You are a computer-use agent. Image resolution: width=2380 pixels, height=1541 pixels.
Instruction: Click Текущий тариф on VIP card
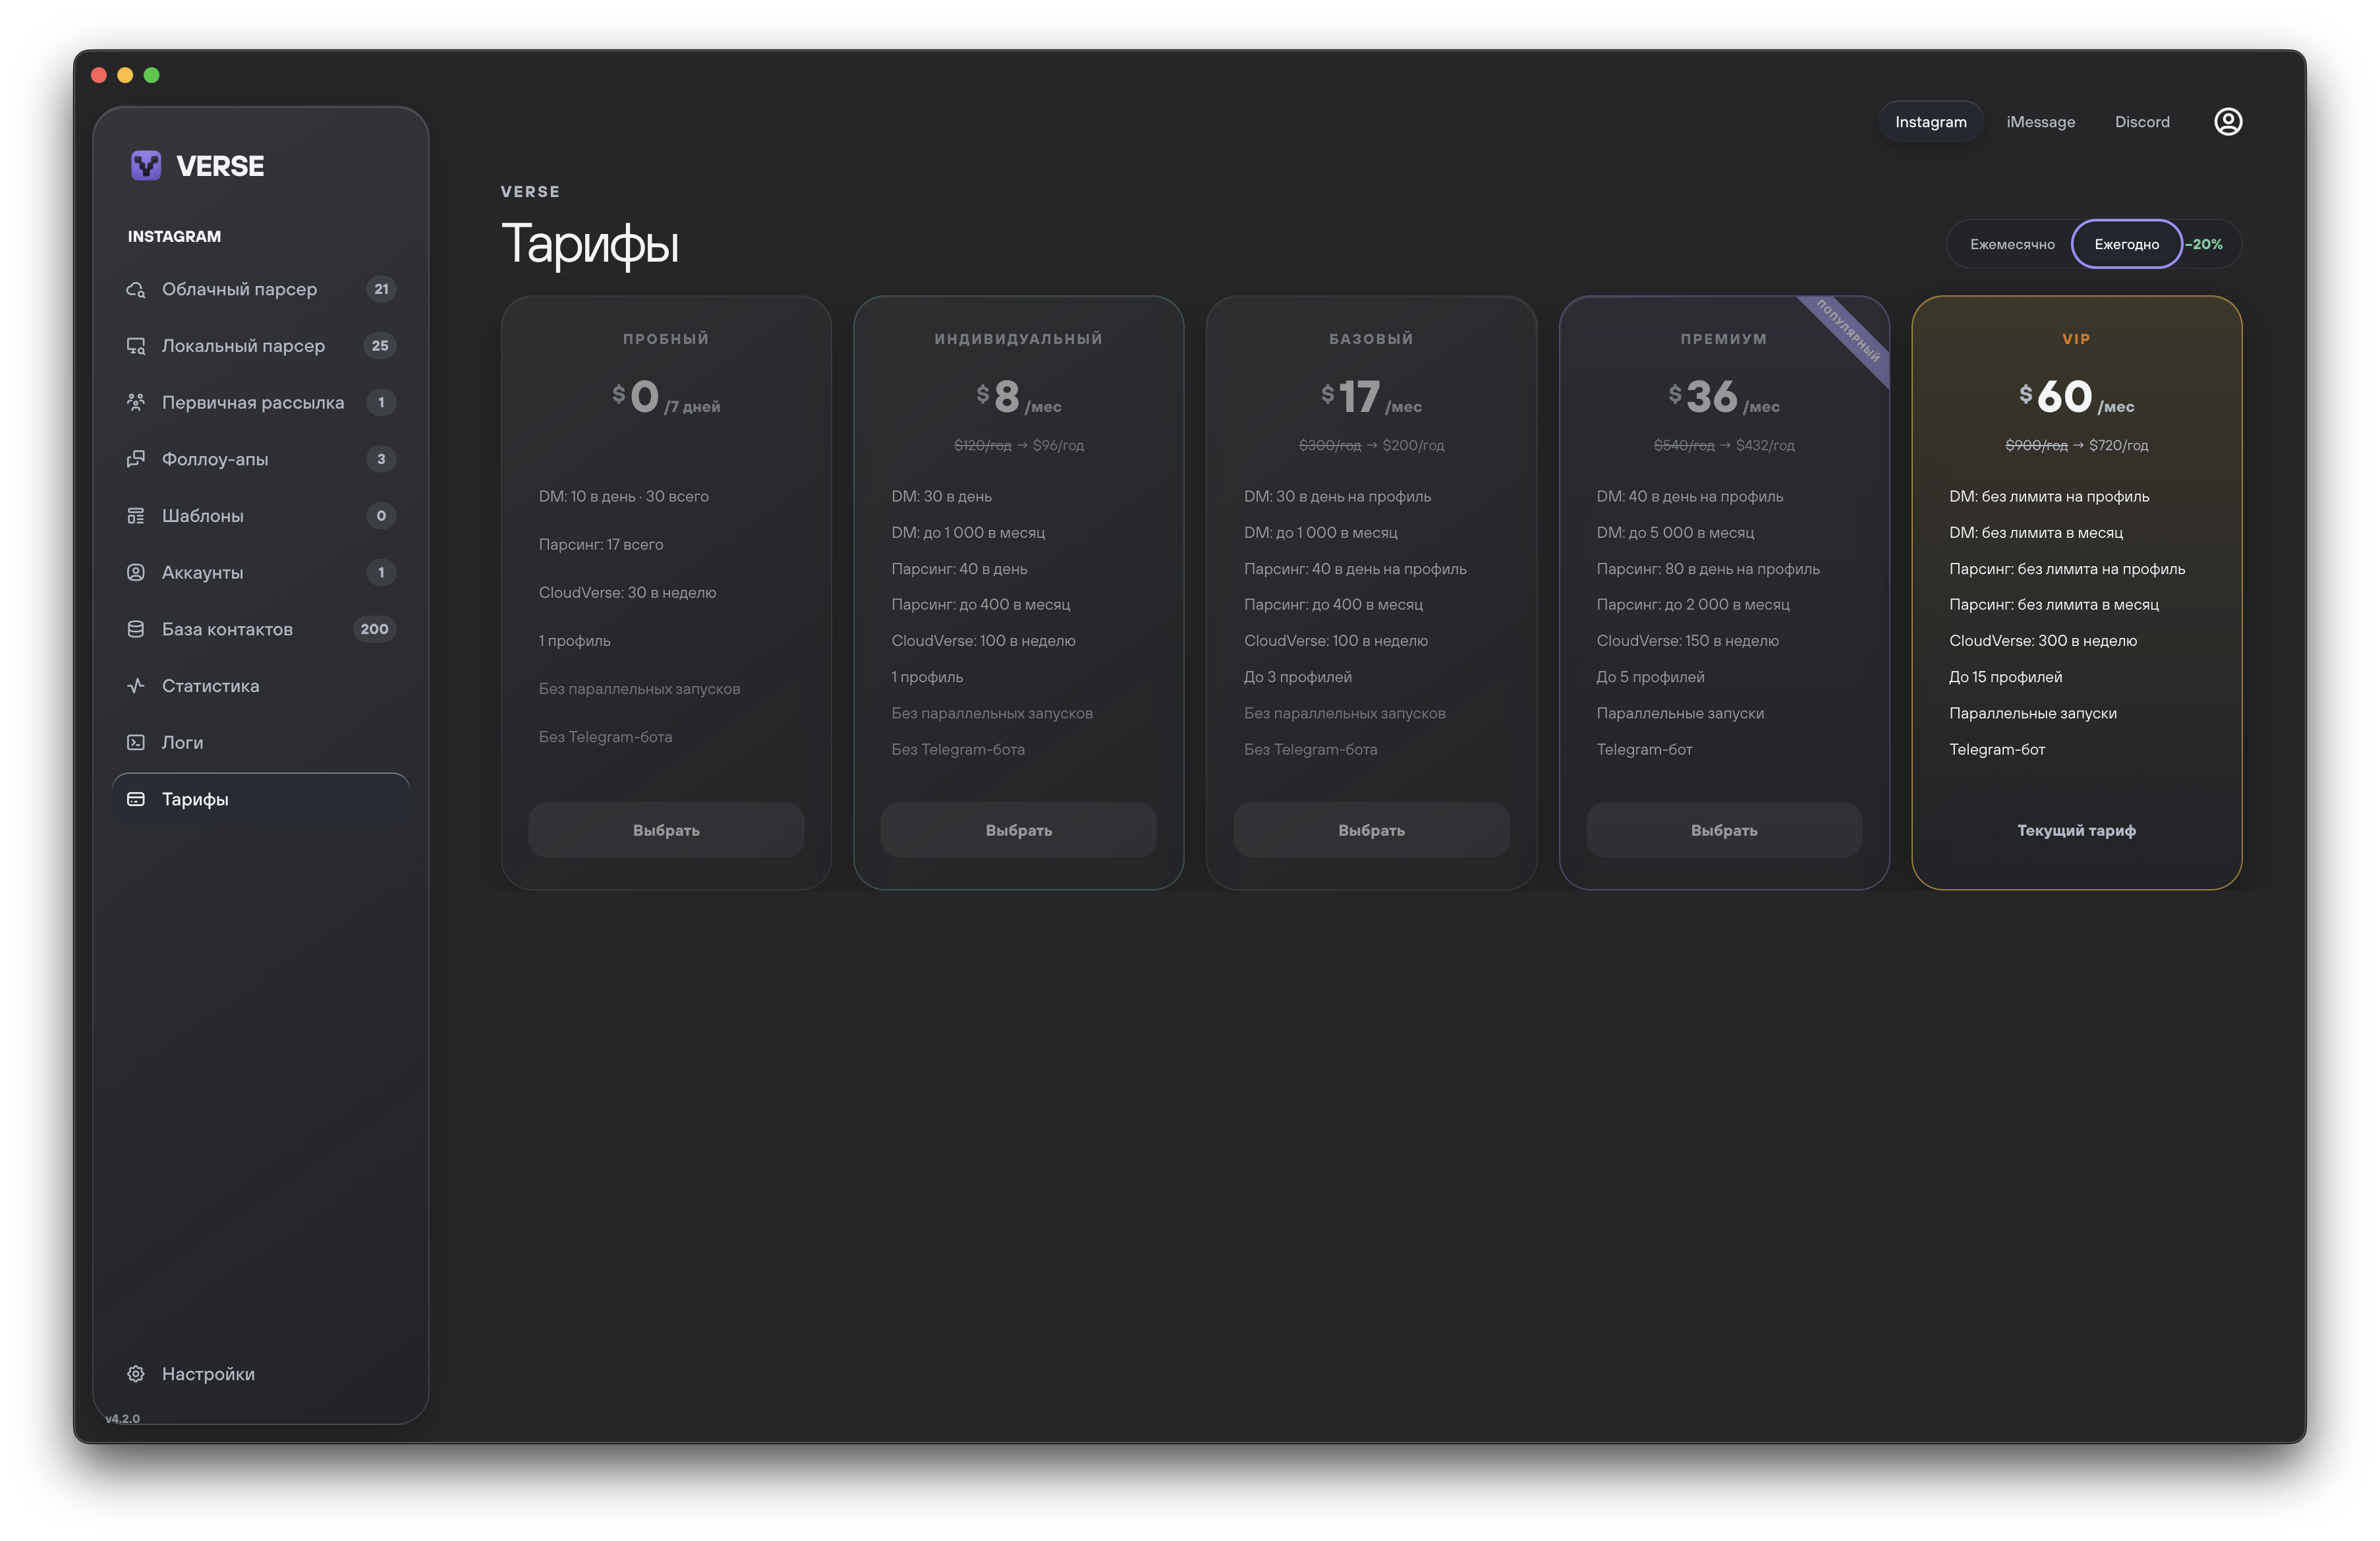(2076, 830)
